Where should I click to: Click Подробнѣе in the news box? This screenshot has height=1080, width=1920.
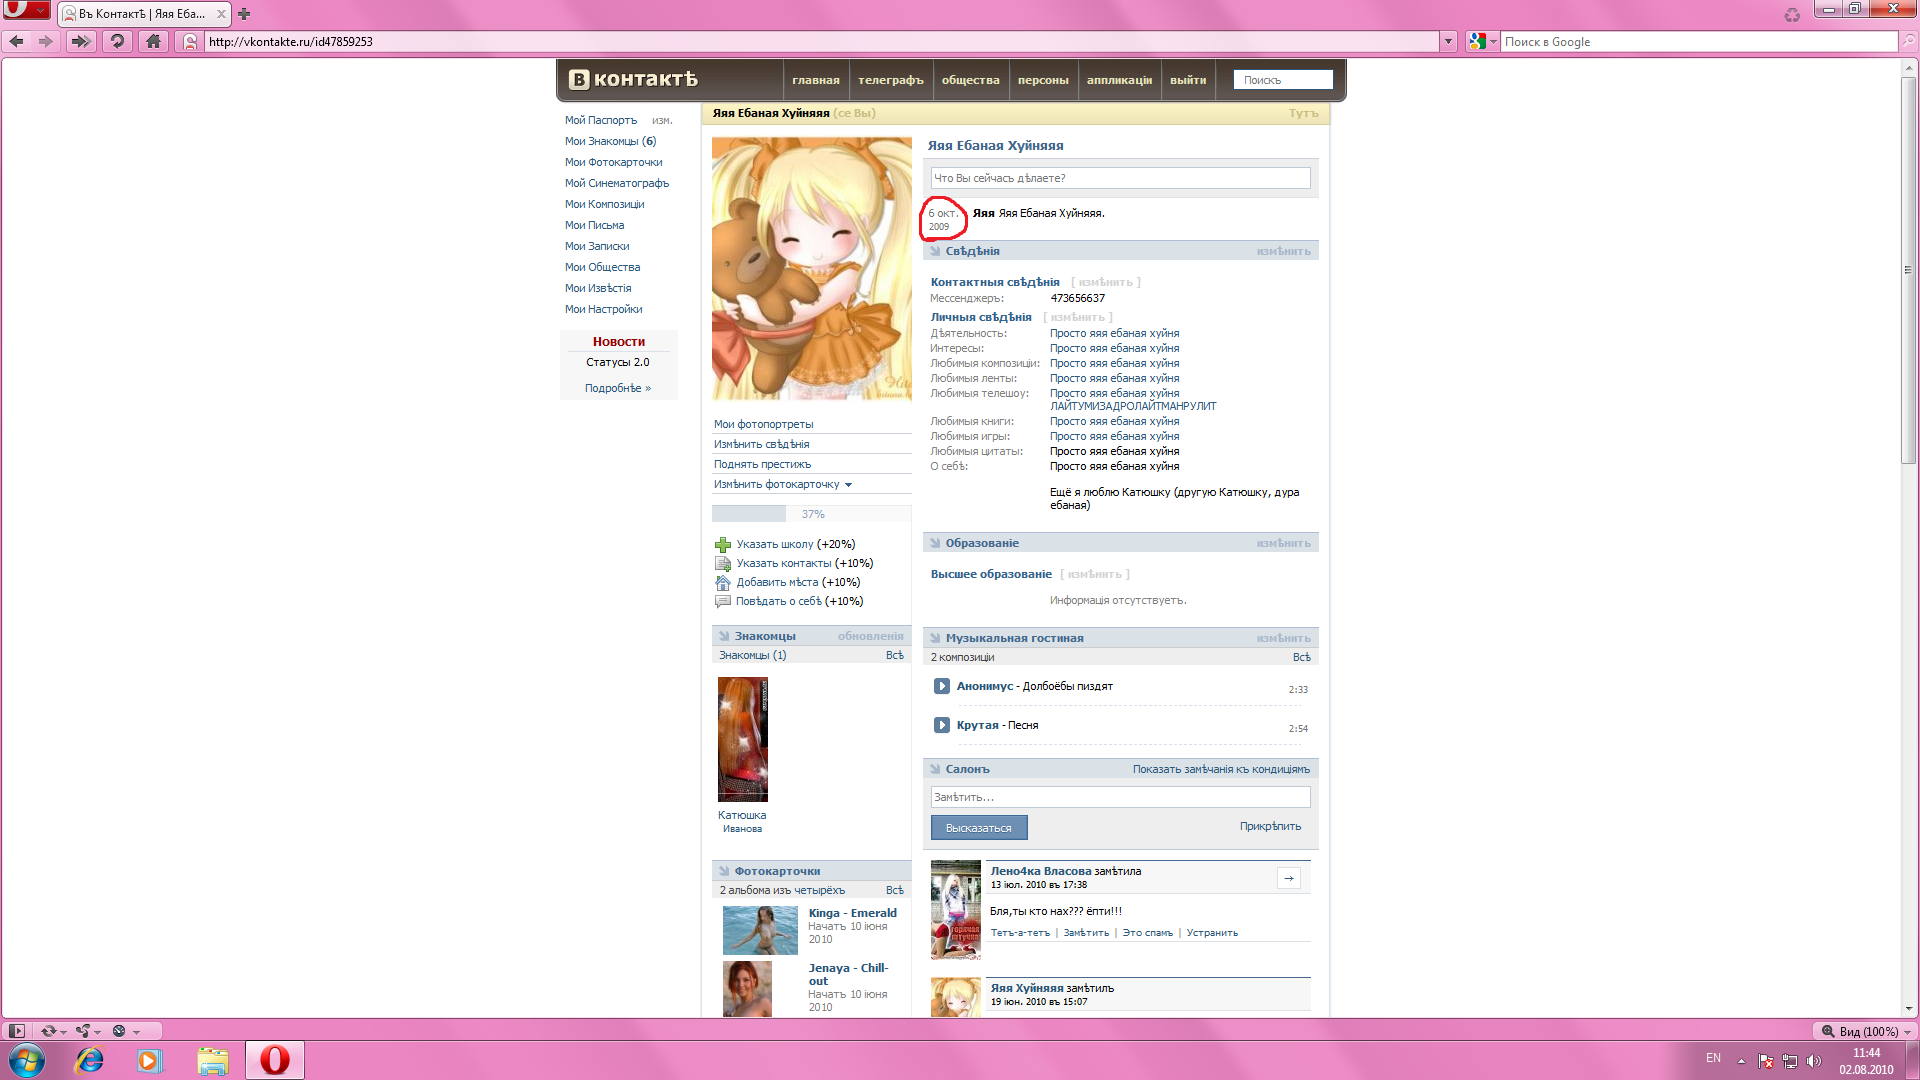click(x=618, y=388)
